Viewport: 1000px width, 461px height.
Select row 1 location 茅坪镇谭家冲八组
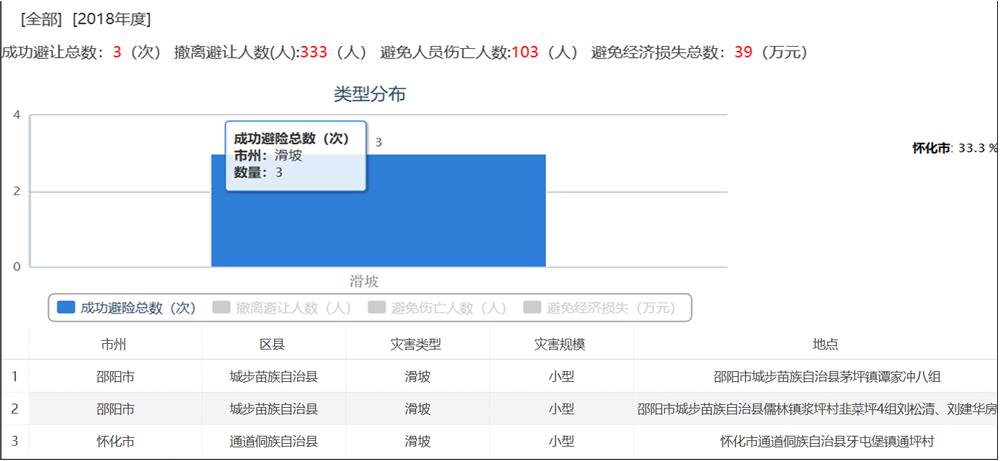click(826, 377)
